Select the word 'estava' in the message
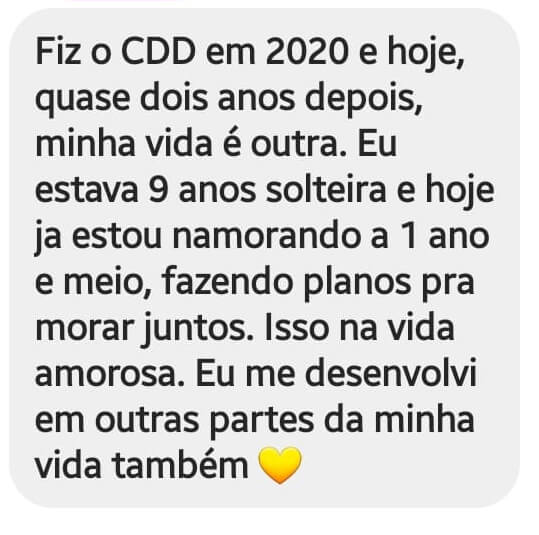This screenshot has width=539, height=535. click(x=87, y=191)
